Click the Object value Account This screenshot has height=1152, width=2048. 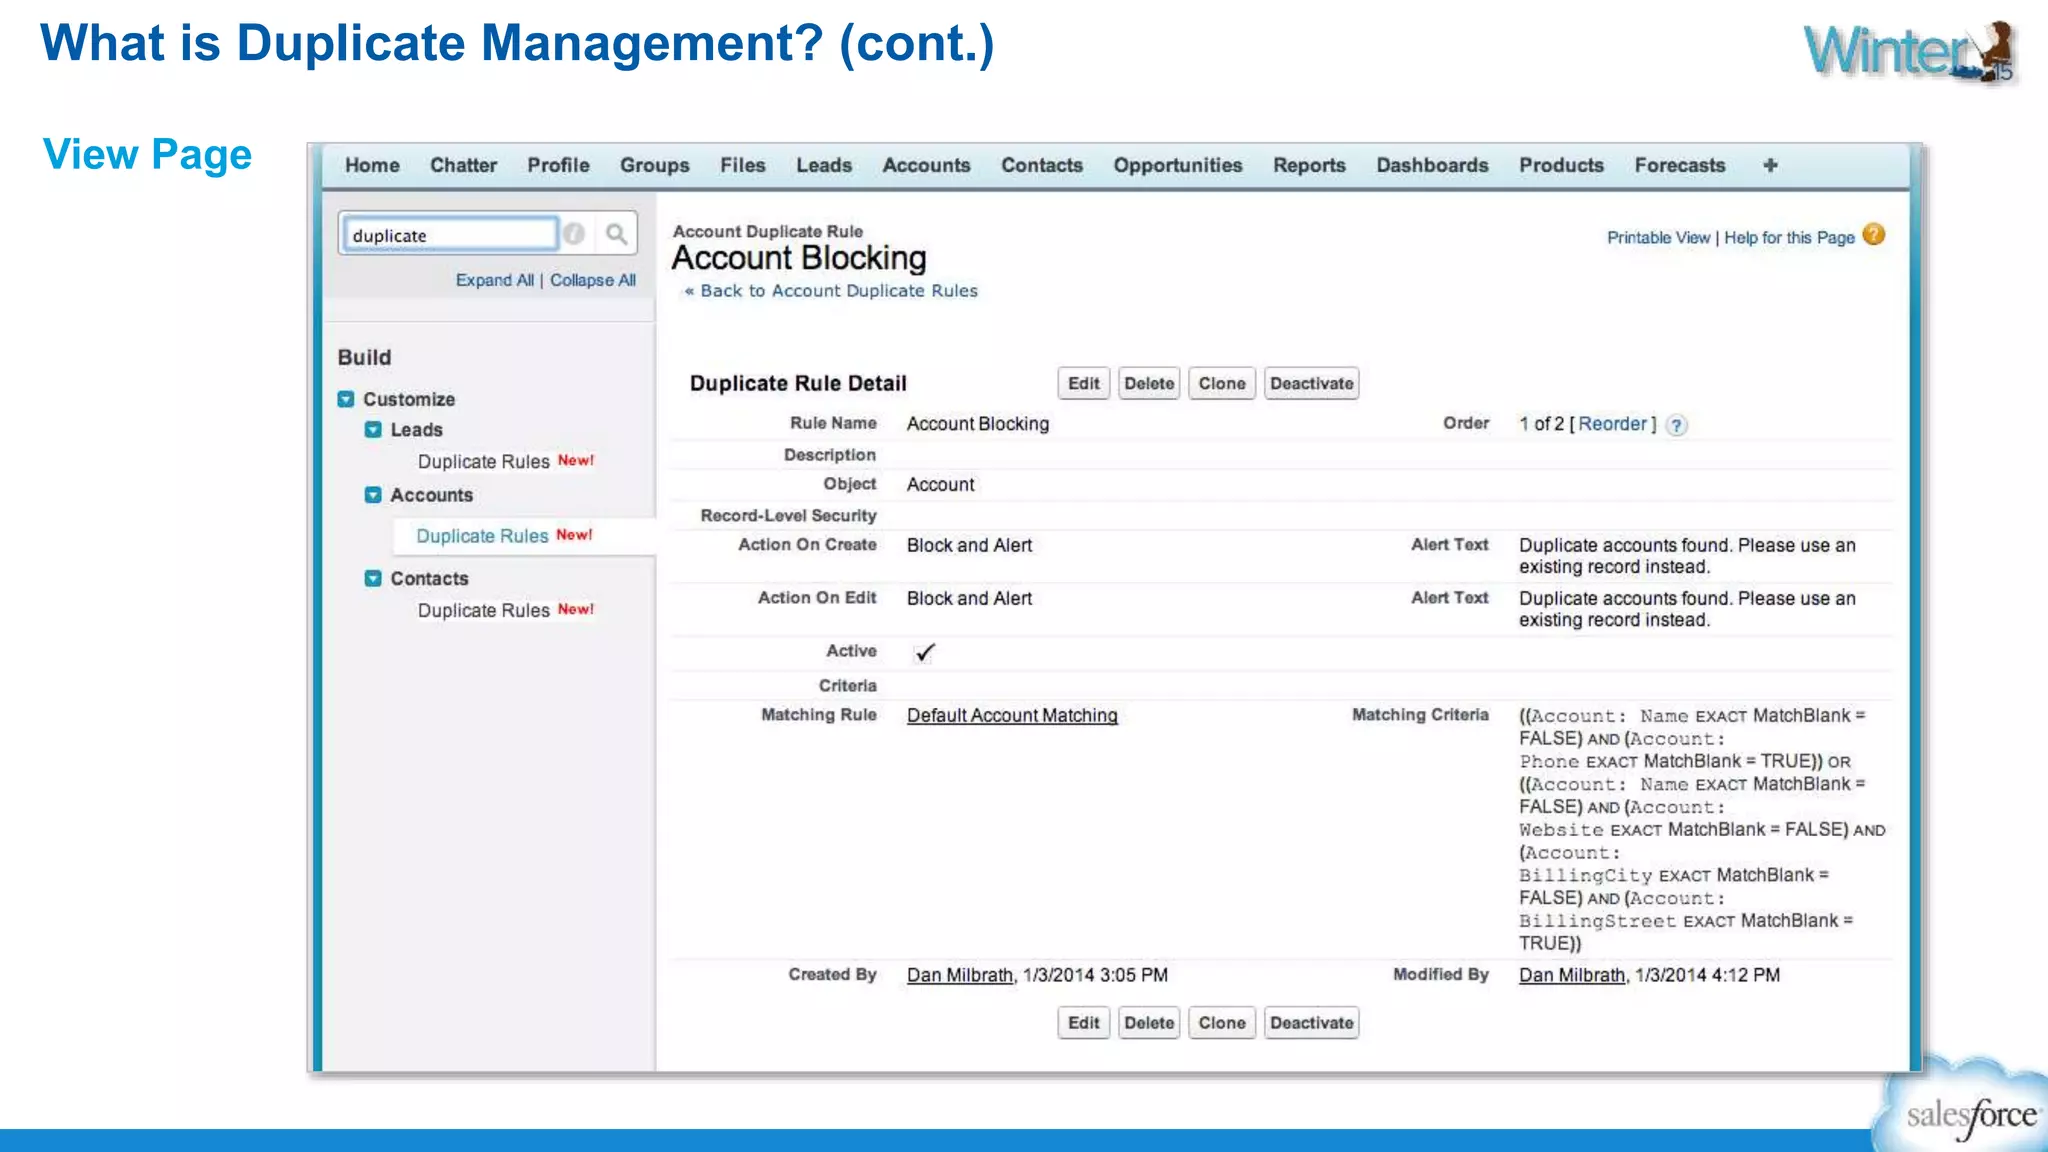coord(940,485)
